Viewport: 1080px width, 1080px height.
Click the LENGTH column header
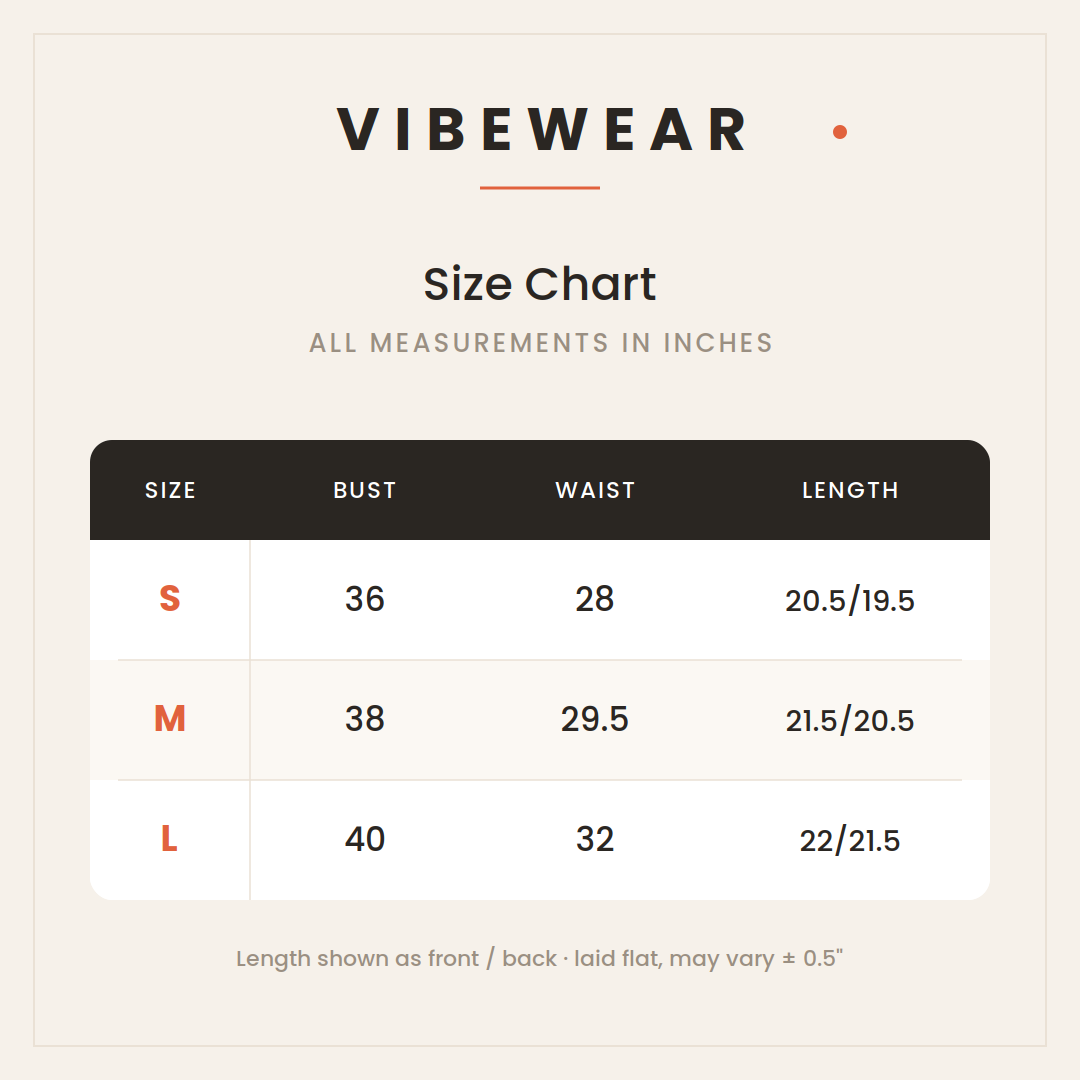[x=851, y=490]
